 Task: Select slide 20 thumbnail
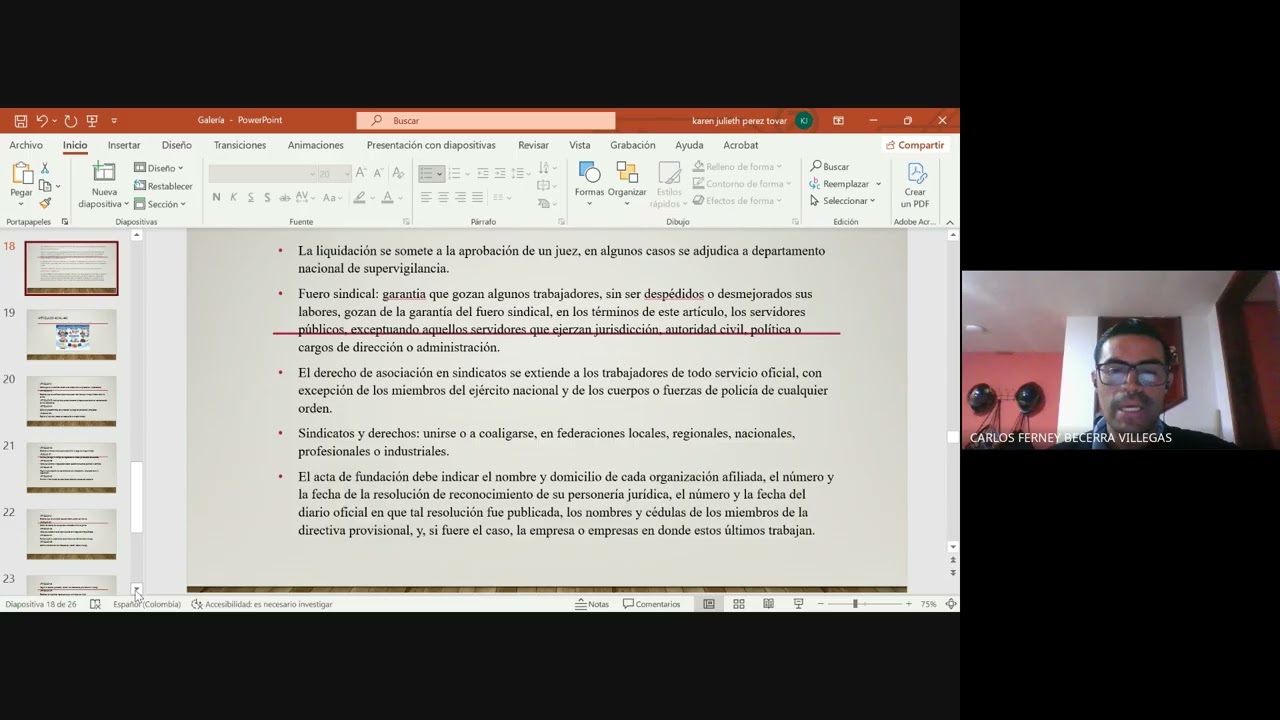coord(71,401)
